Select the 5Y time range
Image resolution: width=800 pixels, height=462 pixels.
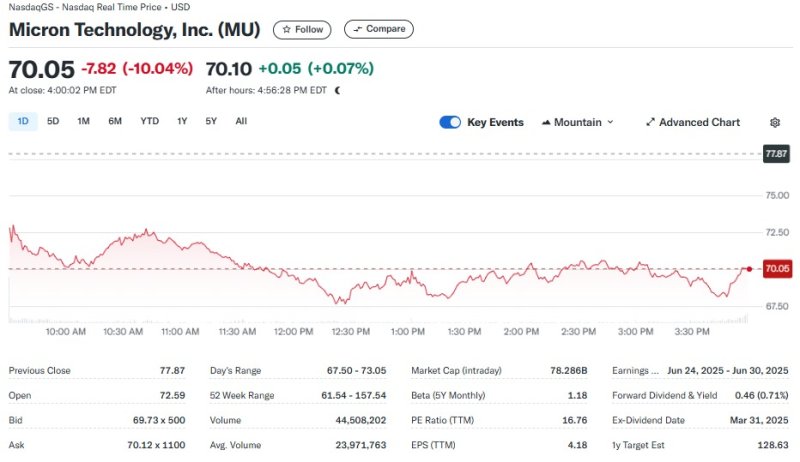211,121
